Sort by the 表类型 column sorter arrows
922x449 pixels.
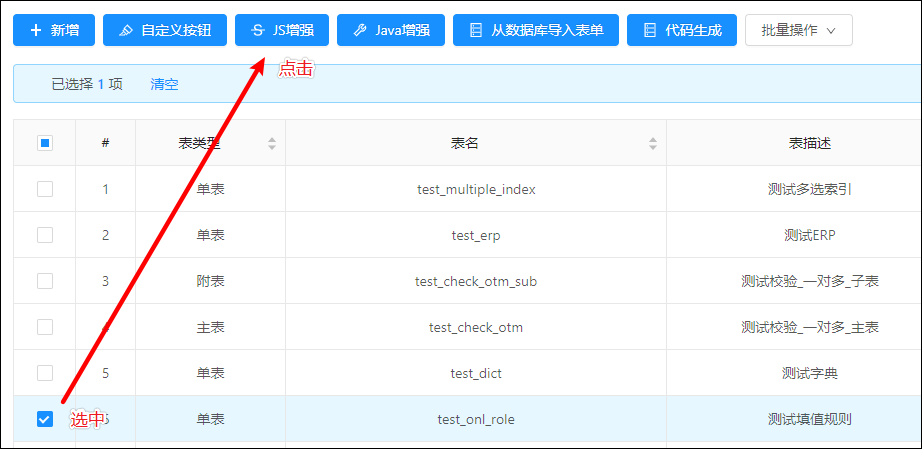(272, 143)
